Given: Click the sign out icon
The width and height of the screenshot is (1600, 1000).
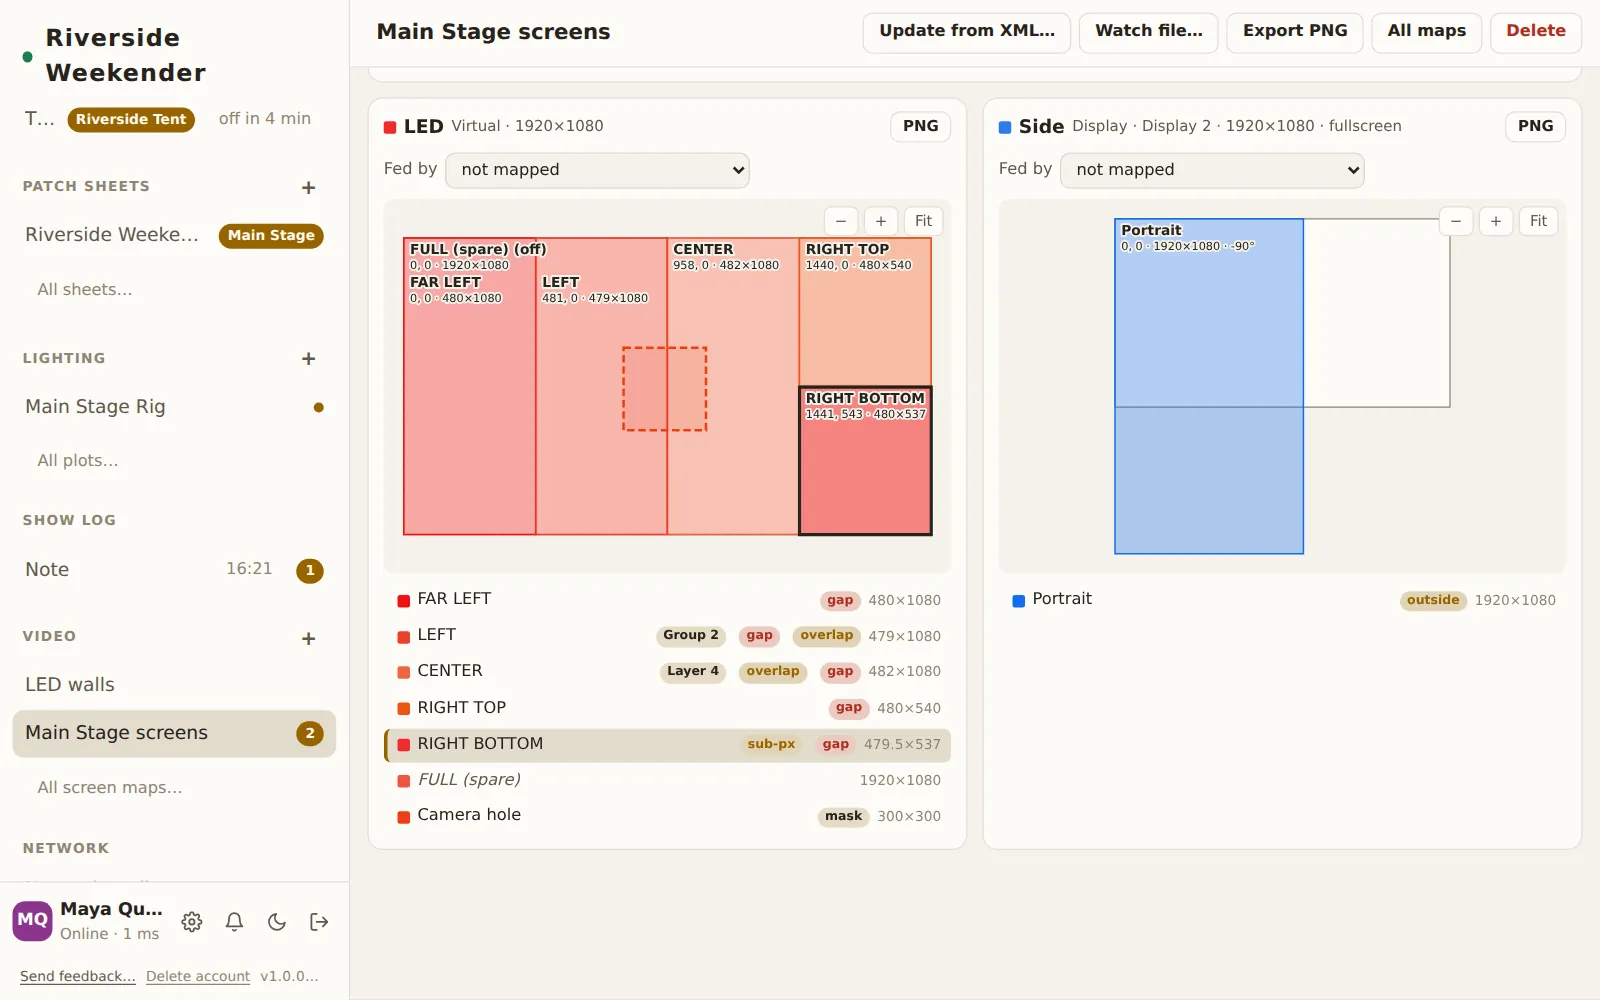Looking at the screenshot, I should click(x=319, y=922).
